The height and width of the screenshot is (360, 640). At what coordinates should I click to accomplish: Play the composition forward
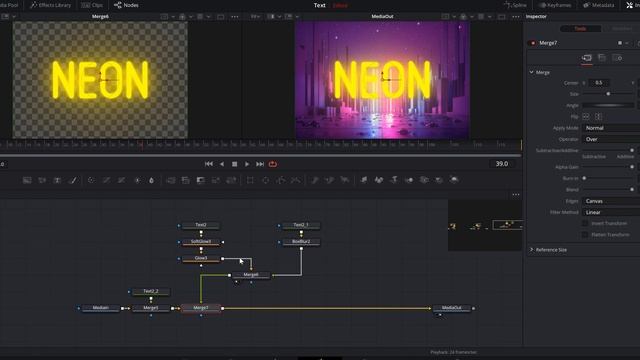tap(247, 164)
